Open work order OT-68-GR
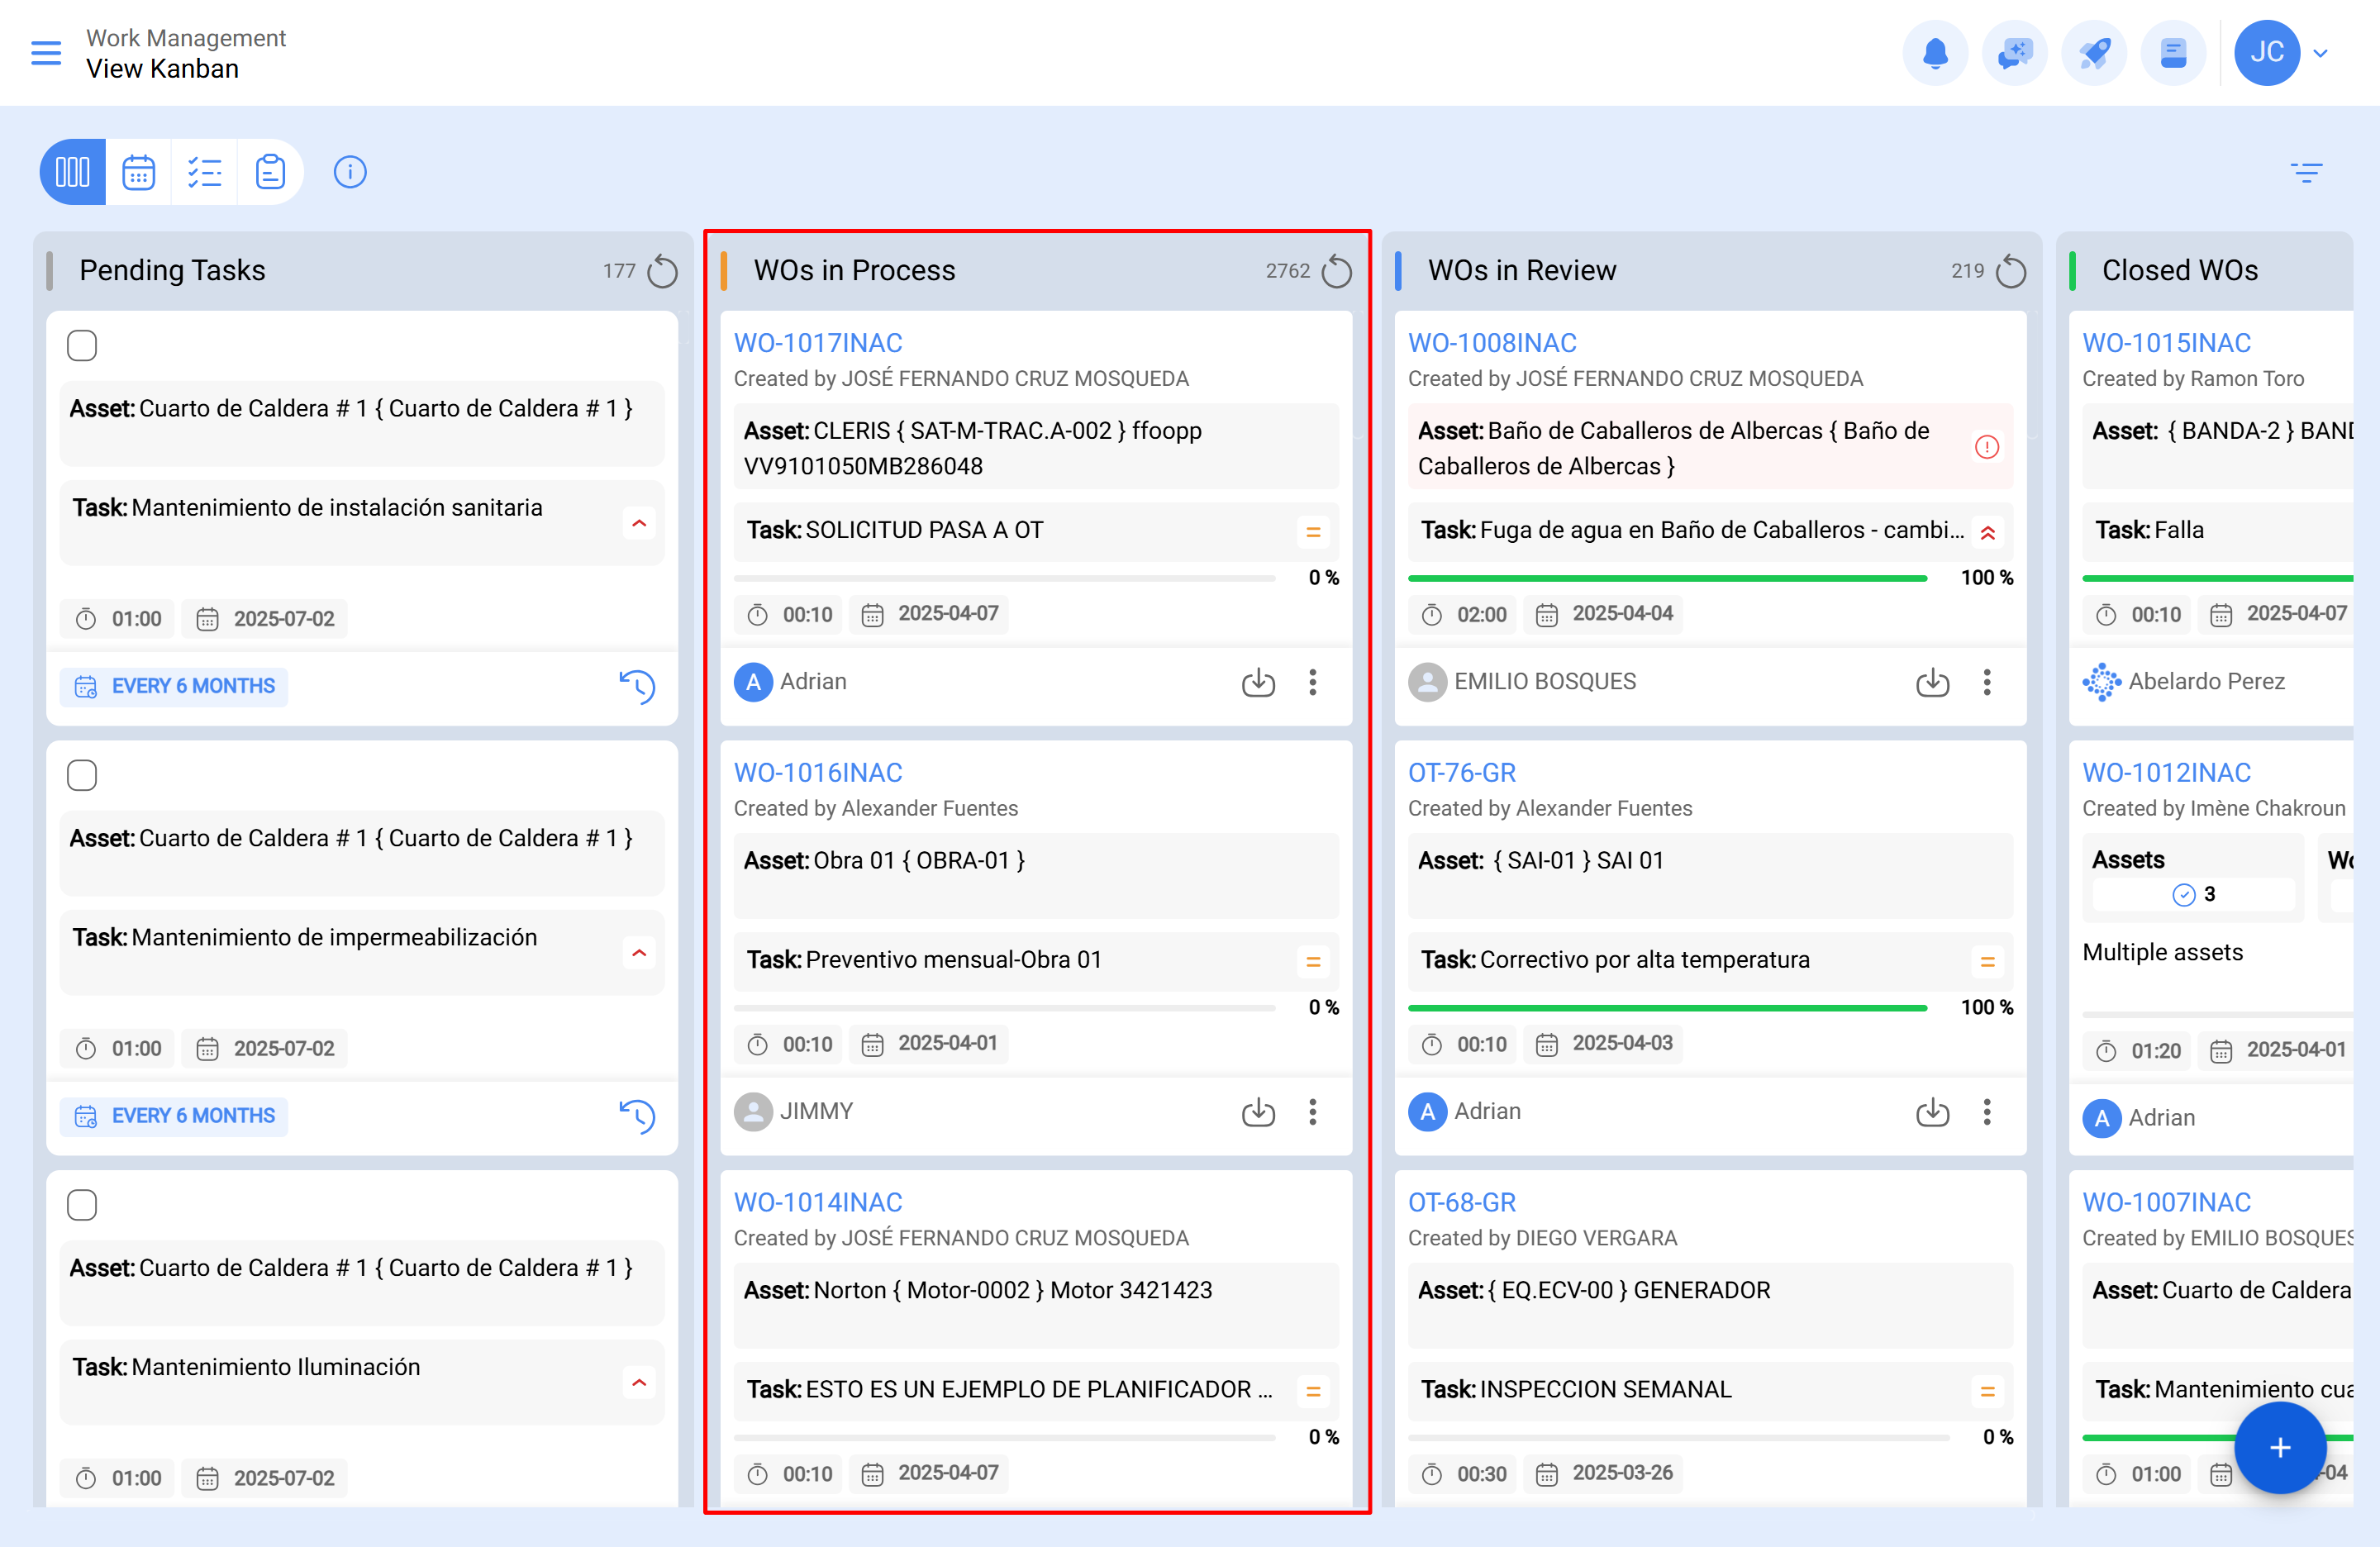 tap(1462, 1202)
